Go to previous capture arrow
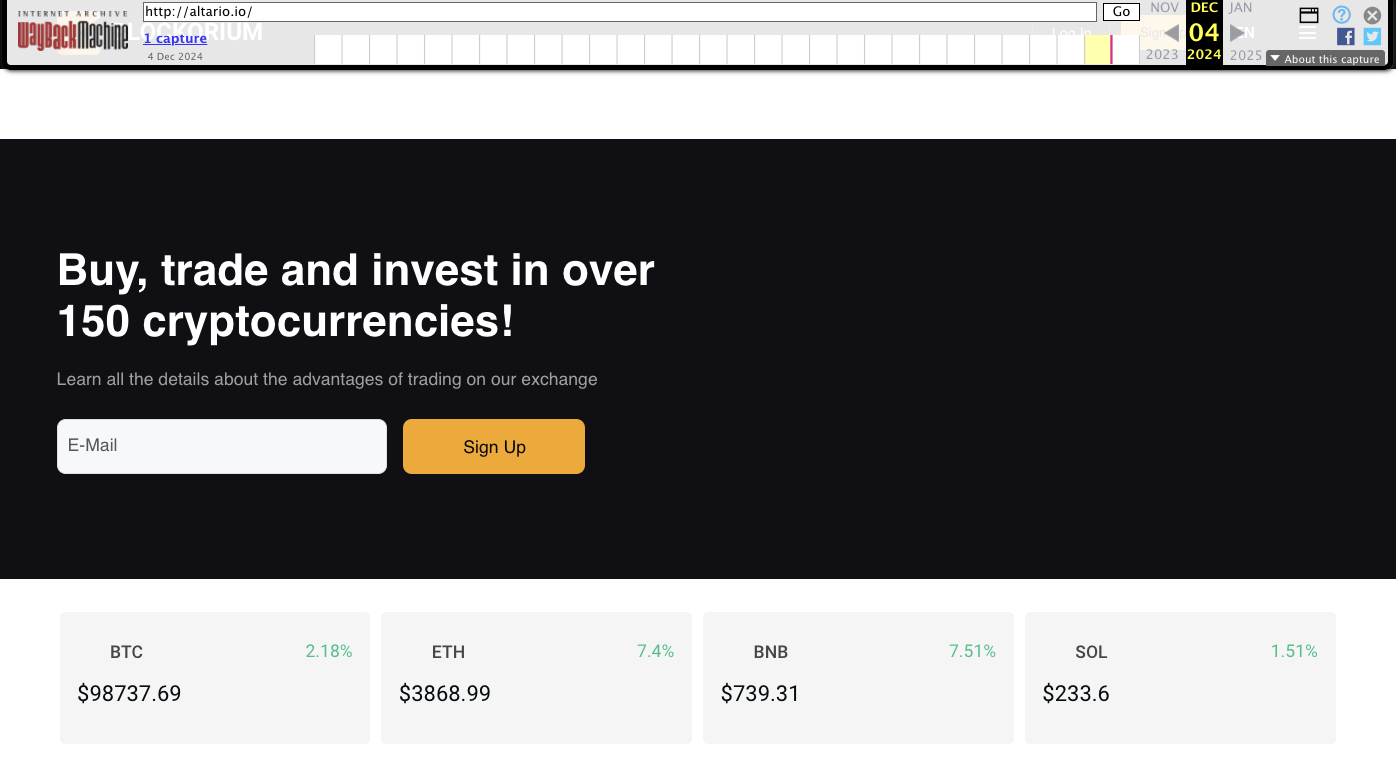This screenshot has width=1396, height=762. (1171, 31)
